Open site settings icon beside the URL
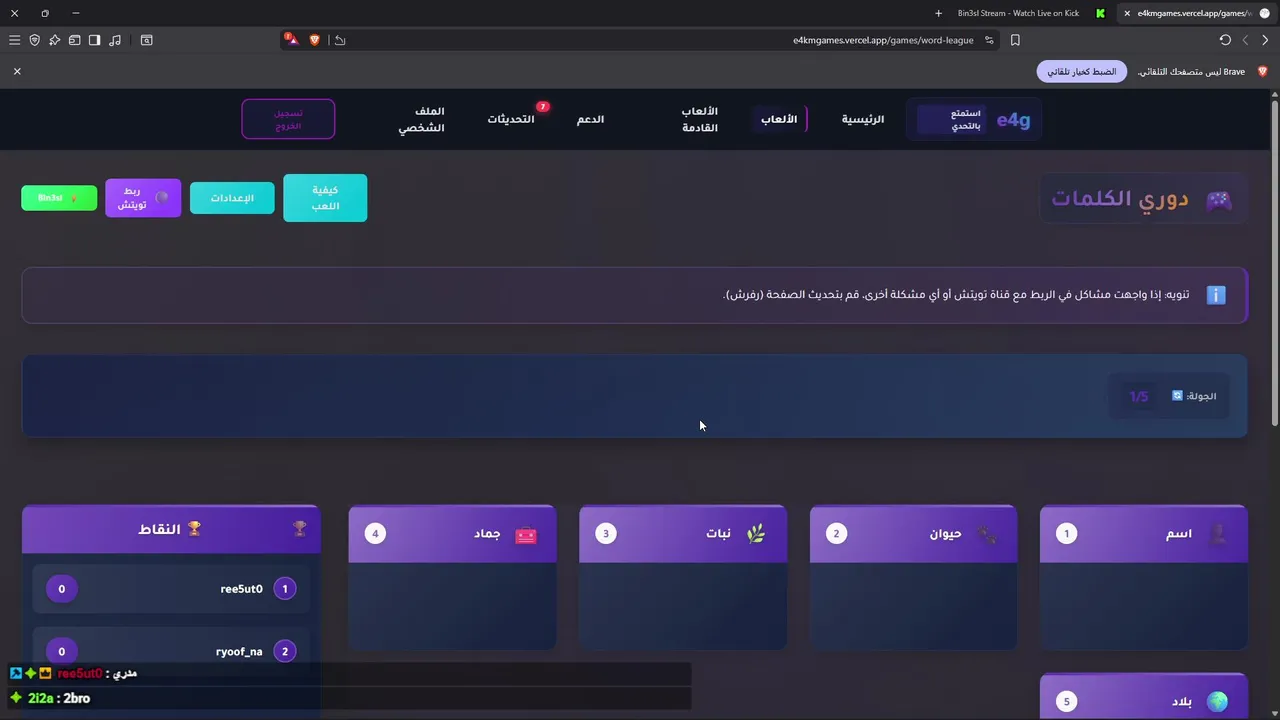Image resolution: width=1280 pixels, height=720 pixels. point(989,40)
